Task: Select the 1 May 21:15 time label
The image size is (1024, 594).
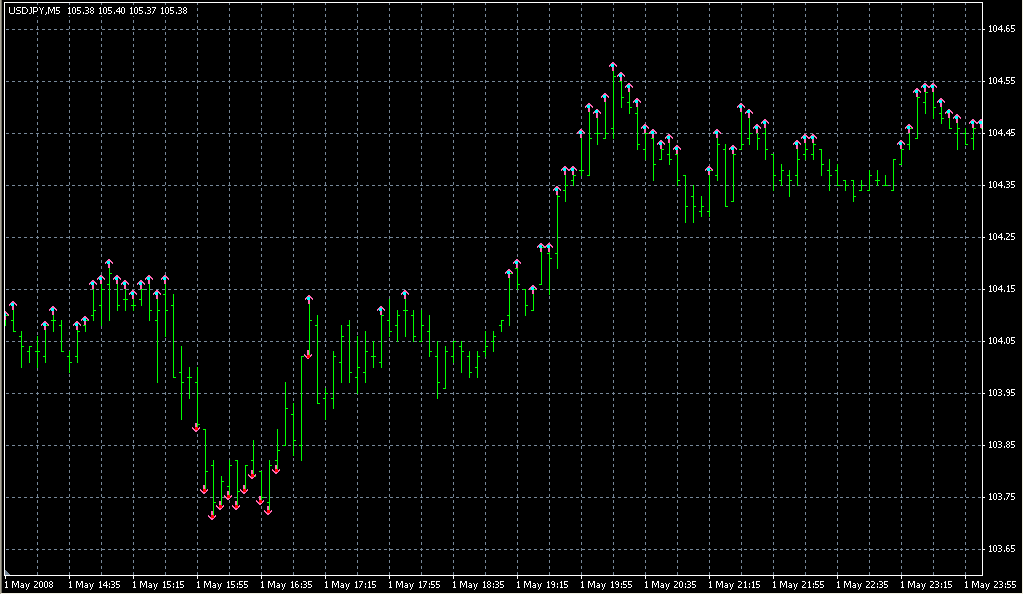Action: click(x=734, y=585)
